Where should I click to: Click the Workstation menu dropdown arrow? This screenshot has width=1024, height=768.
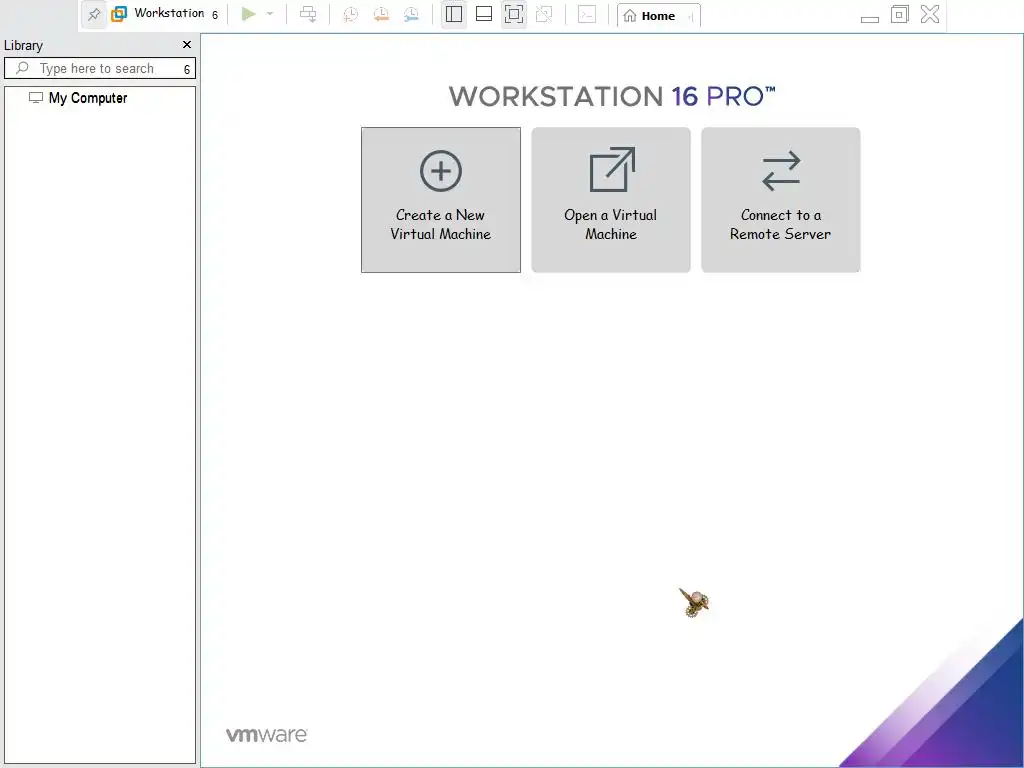click(215, 14)
